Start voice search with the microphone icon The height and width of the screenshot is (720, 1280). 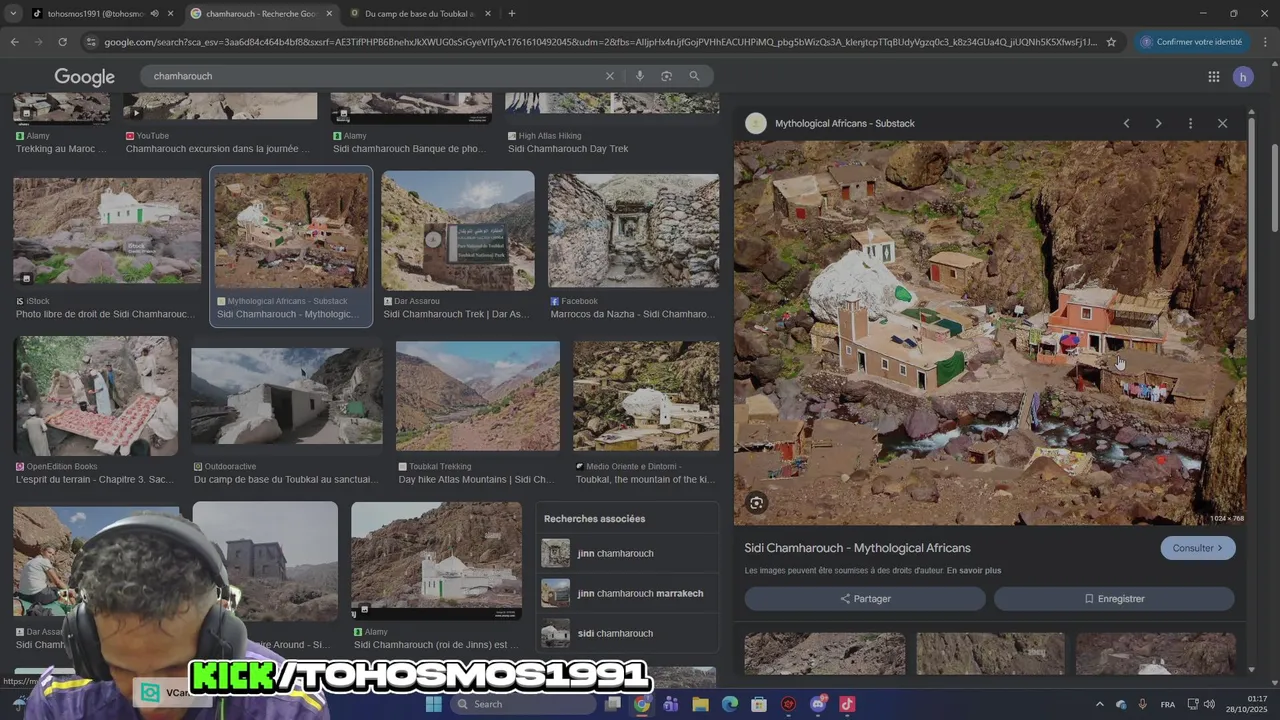coord(640,76)
